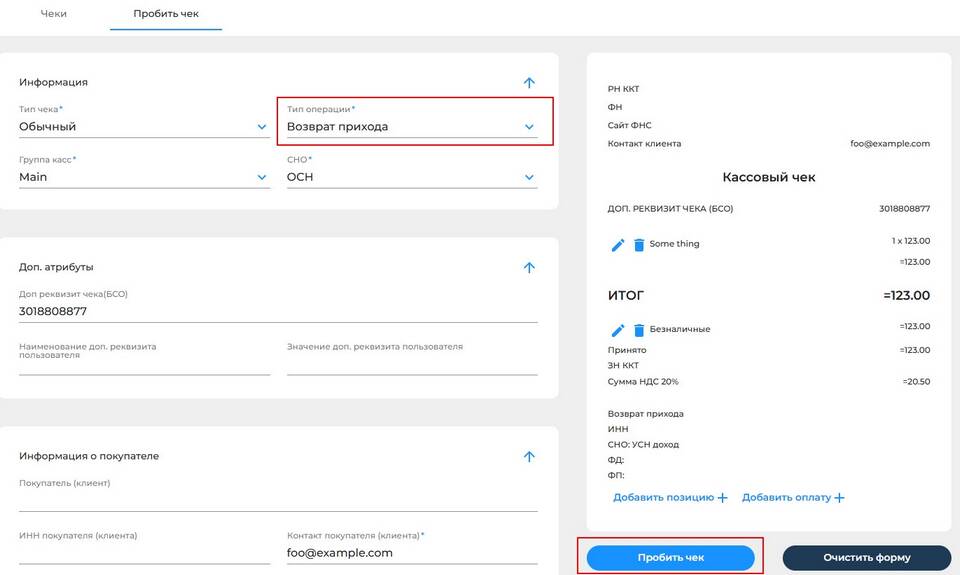This screenshot has width=960, height=575.
Task: Click the Добавить позицию link
Action: [670, 498]
